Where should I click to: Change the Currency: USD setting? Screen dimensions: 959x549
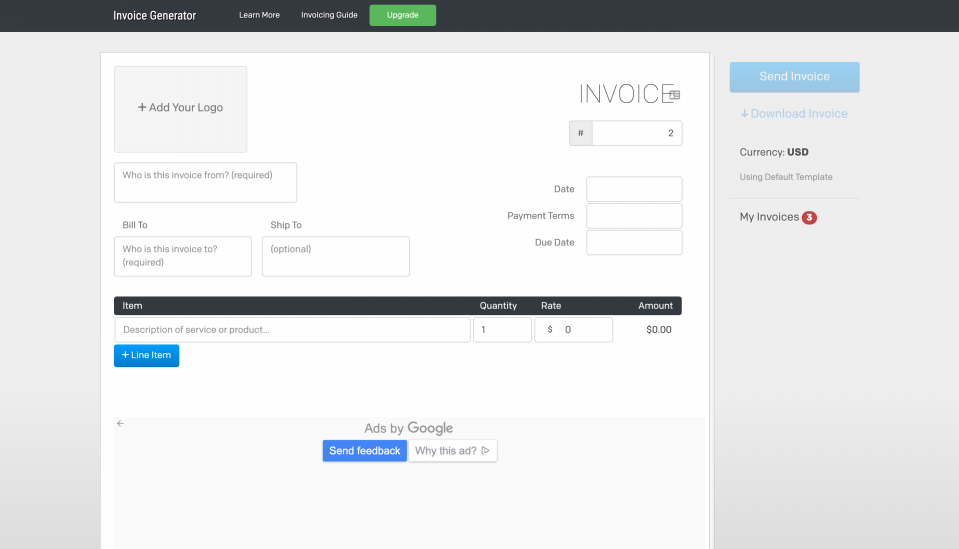pyautogui.click(x=774, y=152)
